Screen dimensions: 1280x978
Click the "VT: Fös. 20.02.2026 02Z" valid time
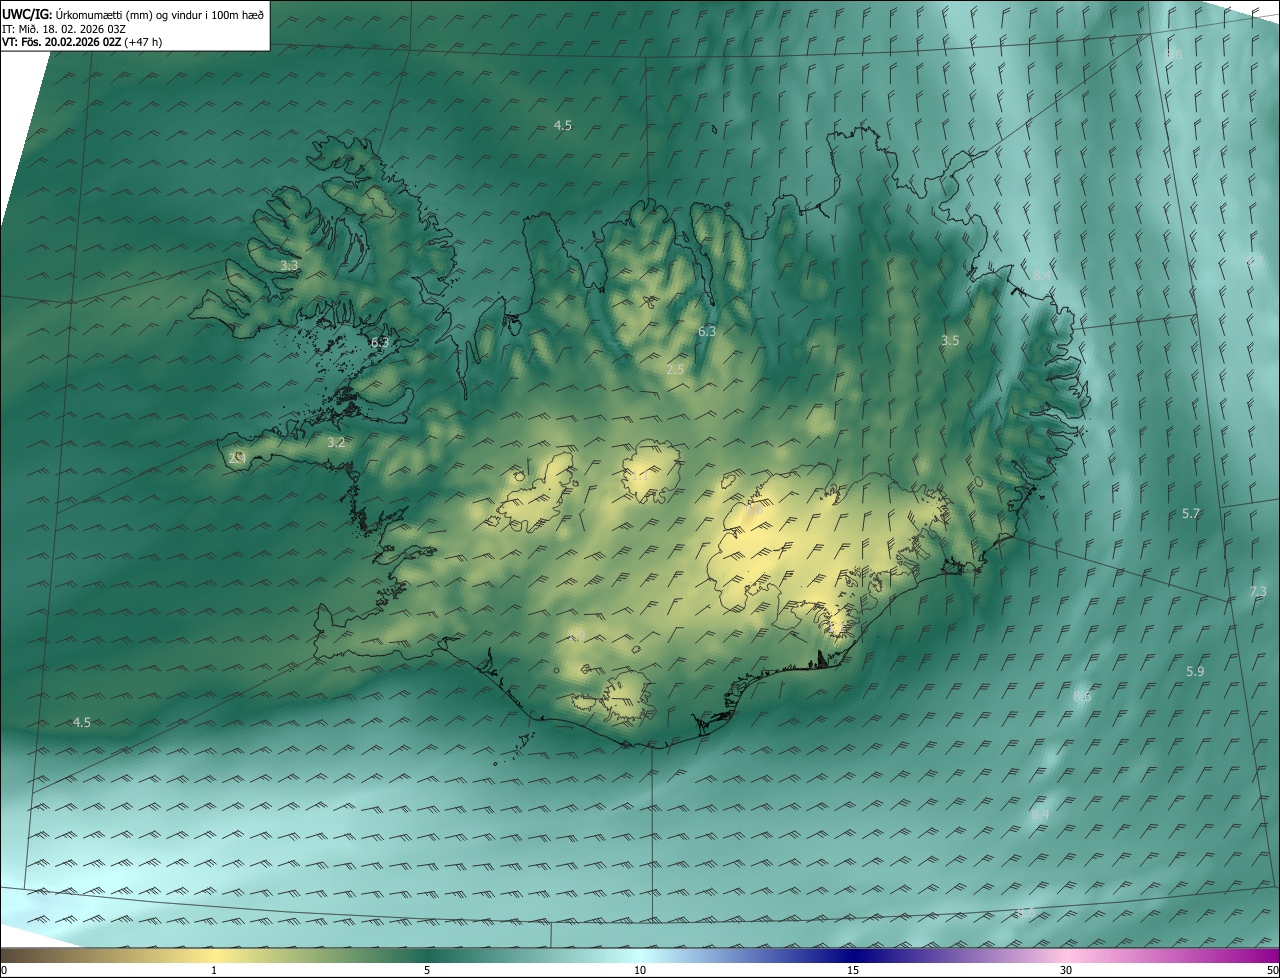point(61,42)
